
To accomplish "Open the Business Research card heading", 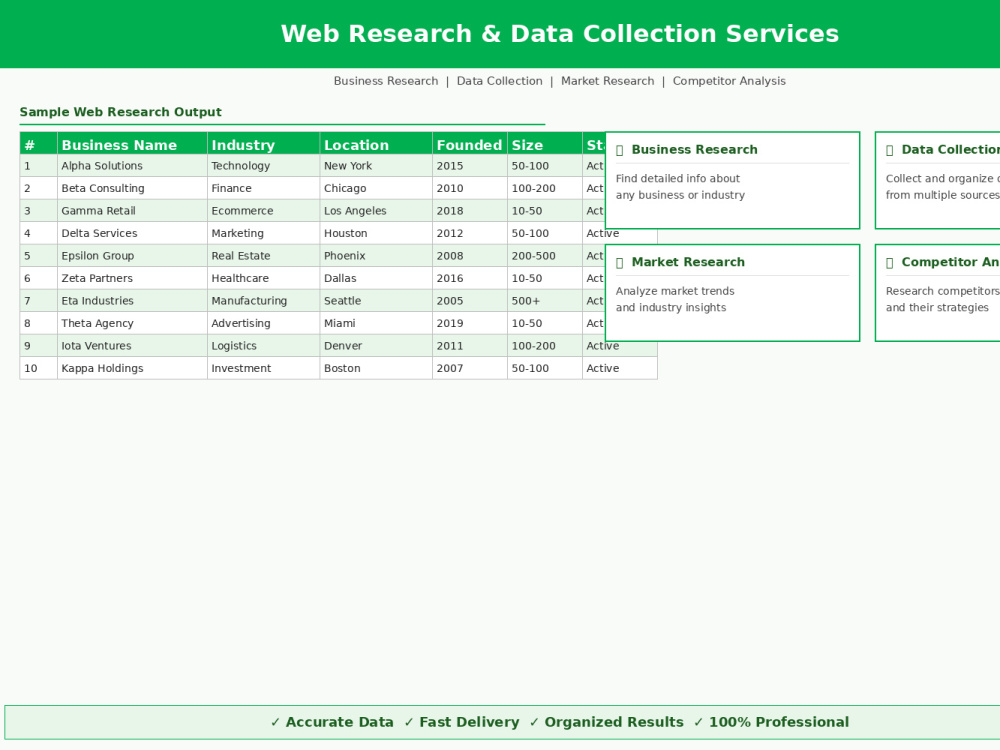I will pos(695,150).
